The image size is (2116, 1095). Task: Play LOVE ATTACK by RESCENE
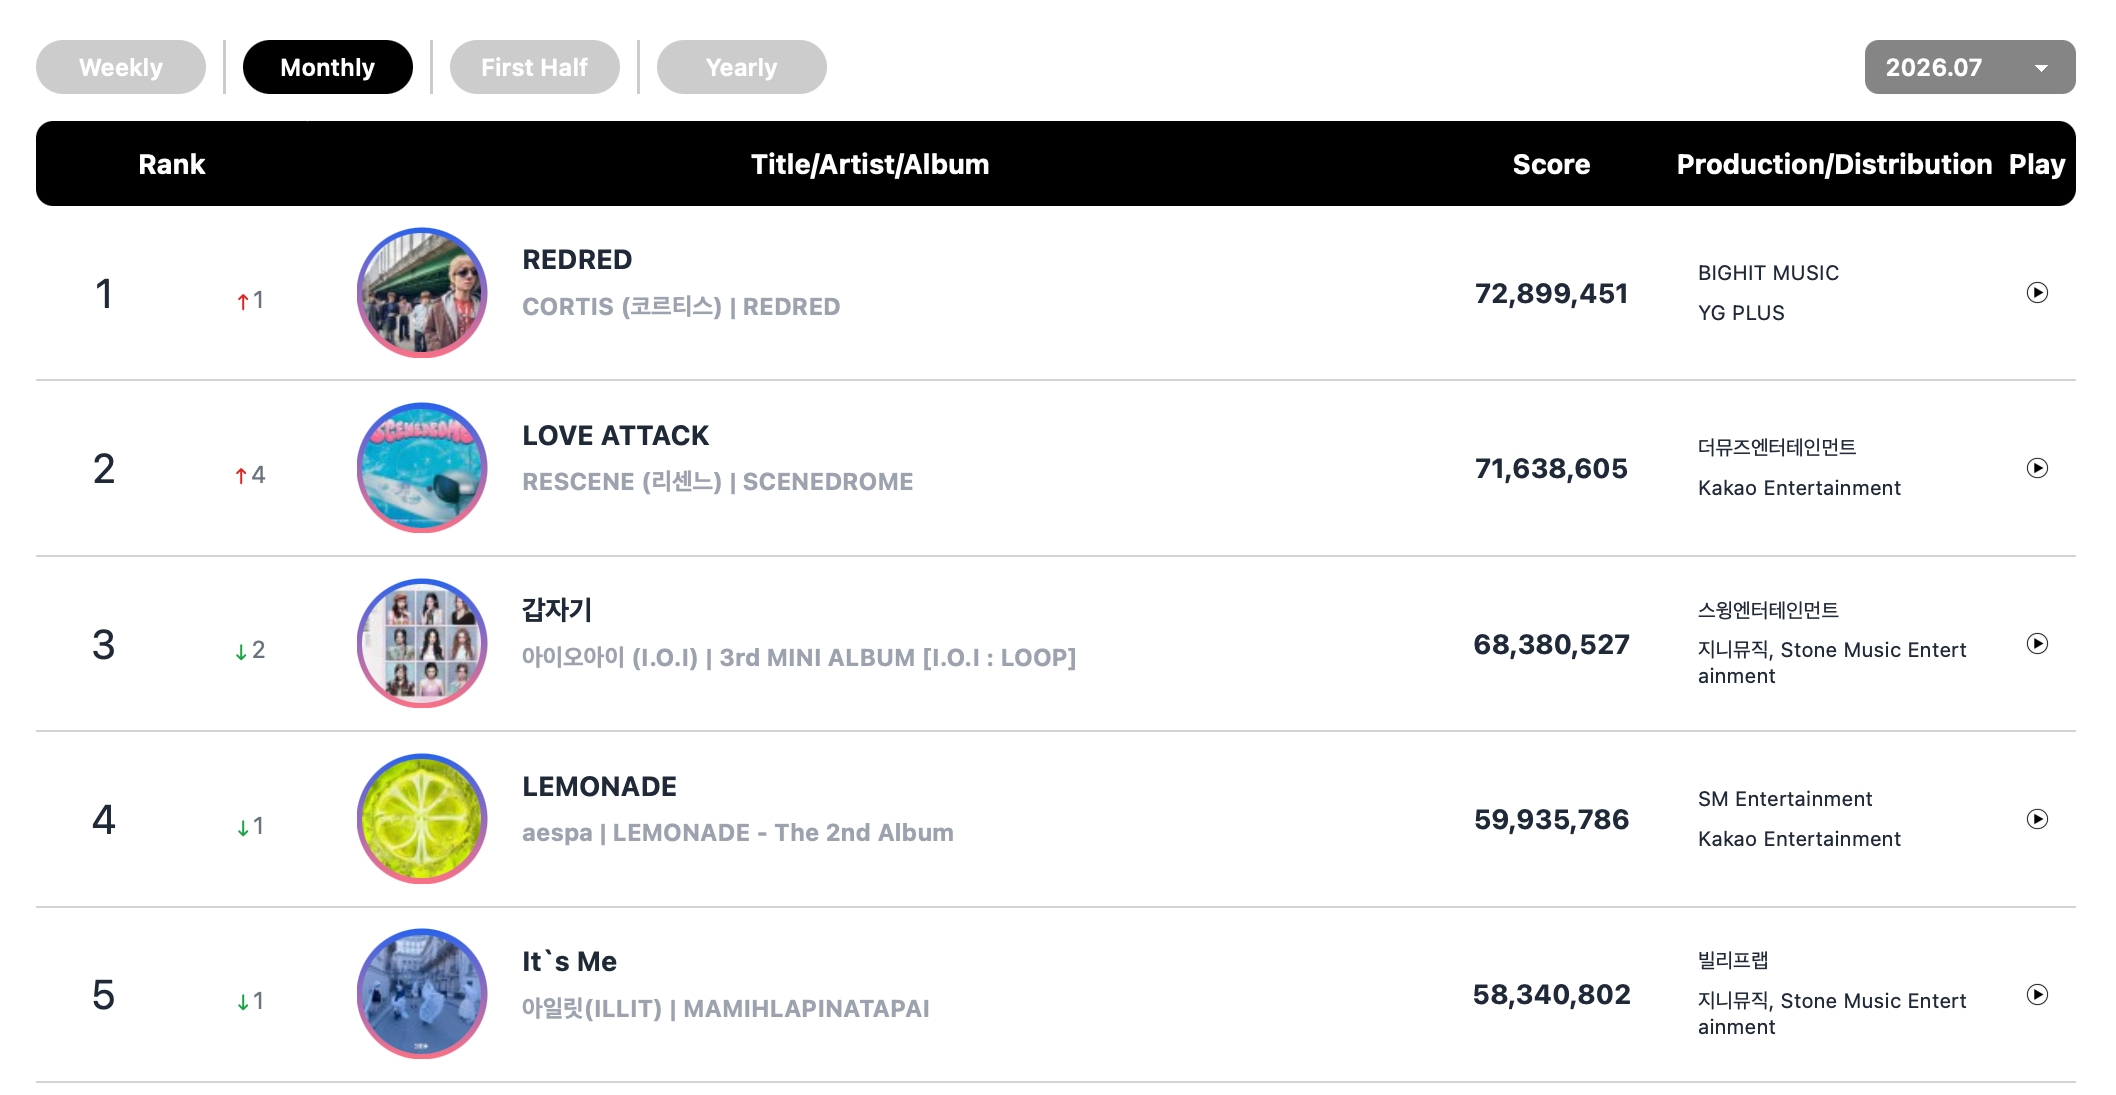click(x=2037, y=468)
